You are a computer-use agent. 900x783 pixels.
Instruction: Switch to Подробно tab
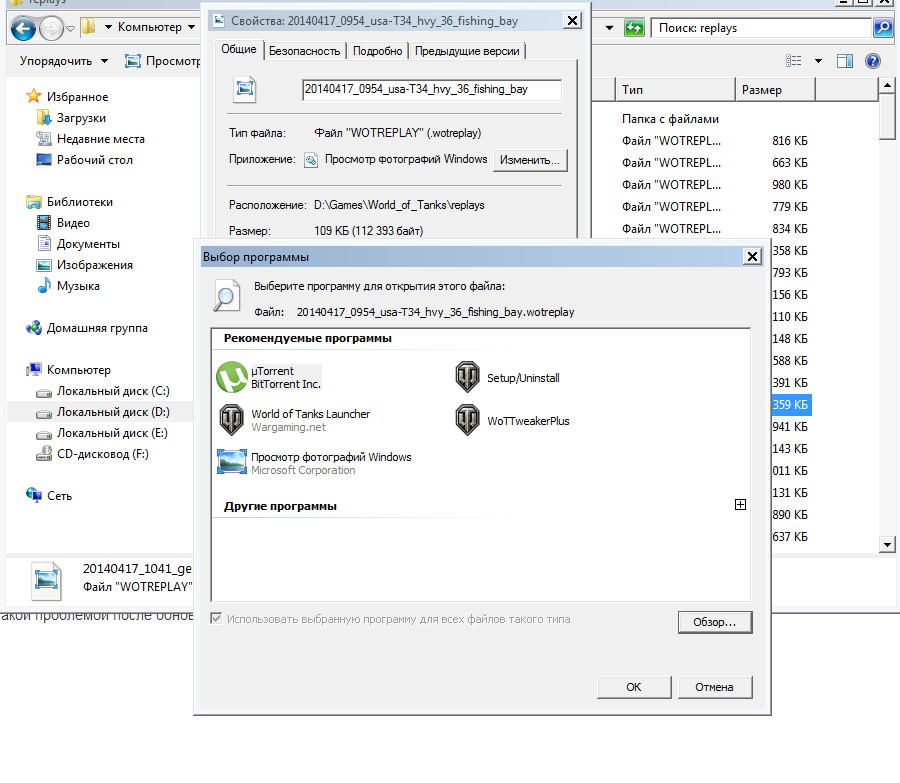pos(377,51)
